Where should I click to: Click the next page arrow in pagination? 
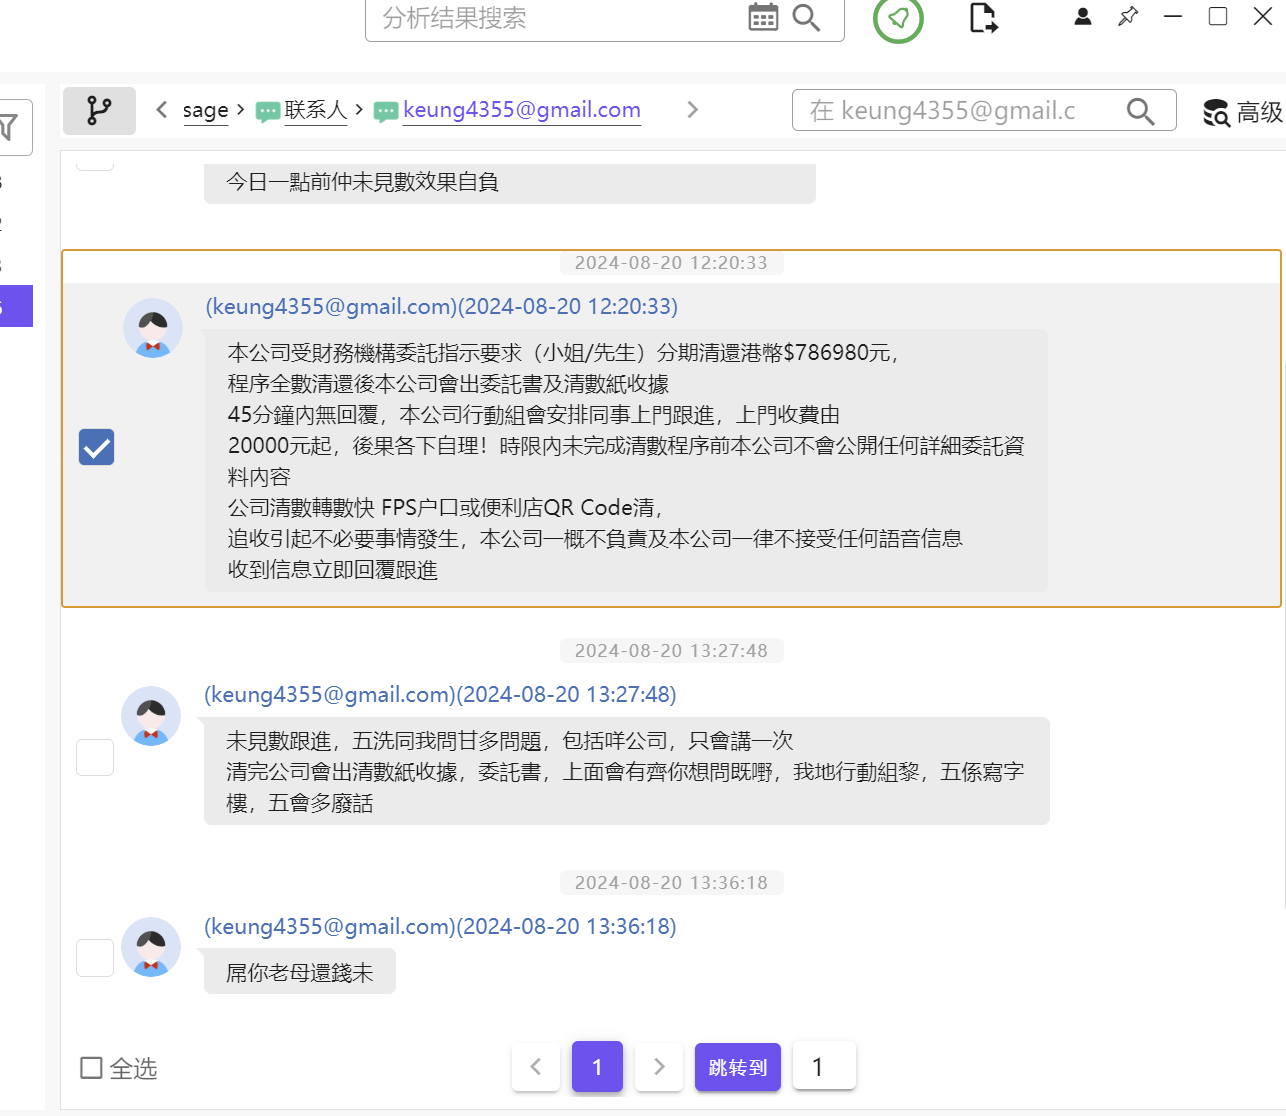coord(658,1066)
